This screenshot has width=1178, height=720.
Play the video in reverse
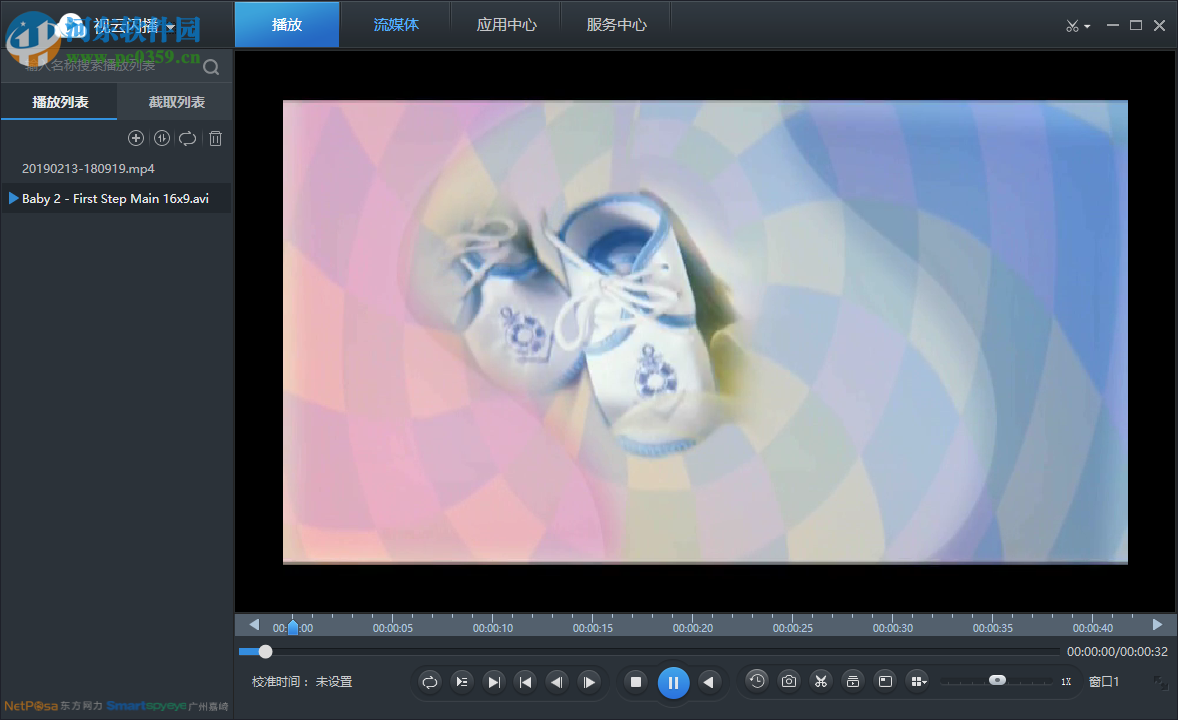click(x=708, y=682)
